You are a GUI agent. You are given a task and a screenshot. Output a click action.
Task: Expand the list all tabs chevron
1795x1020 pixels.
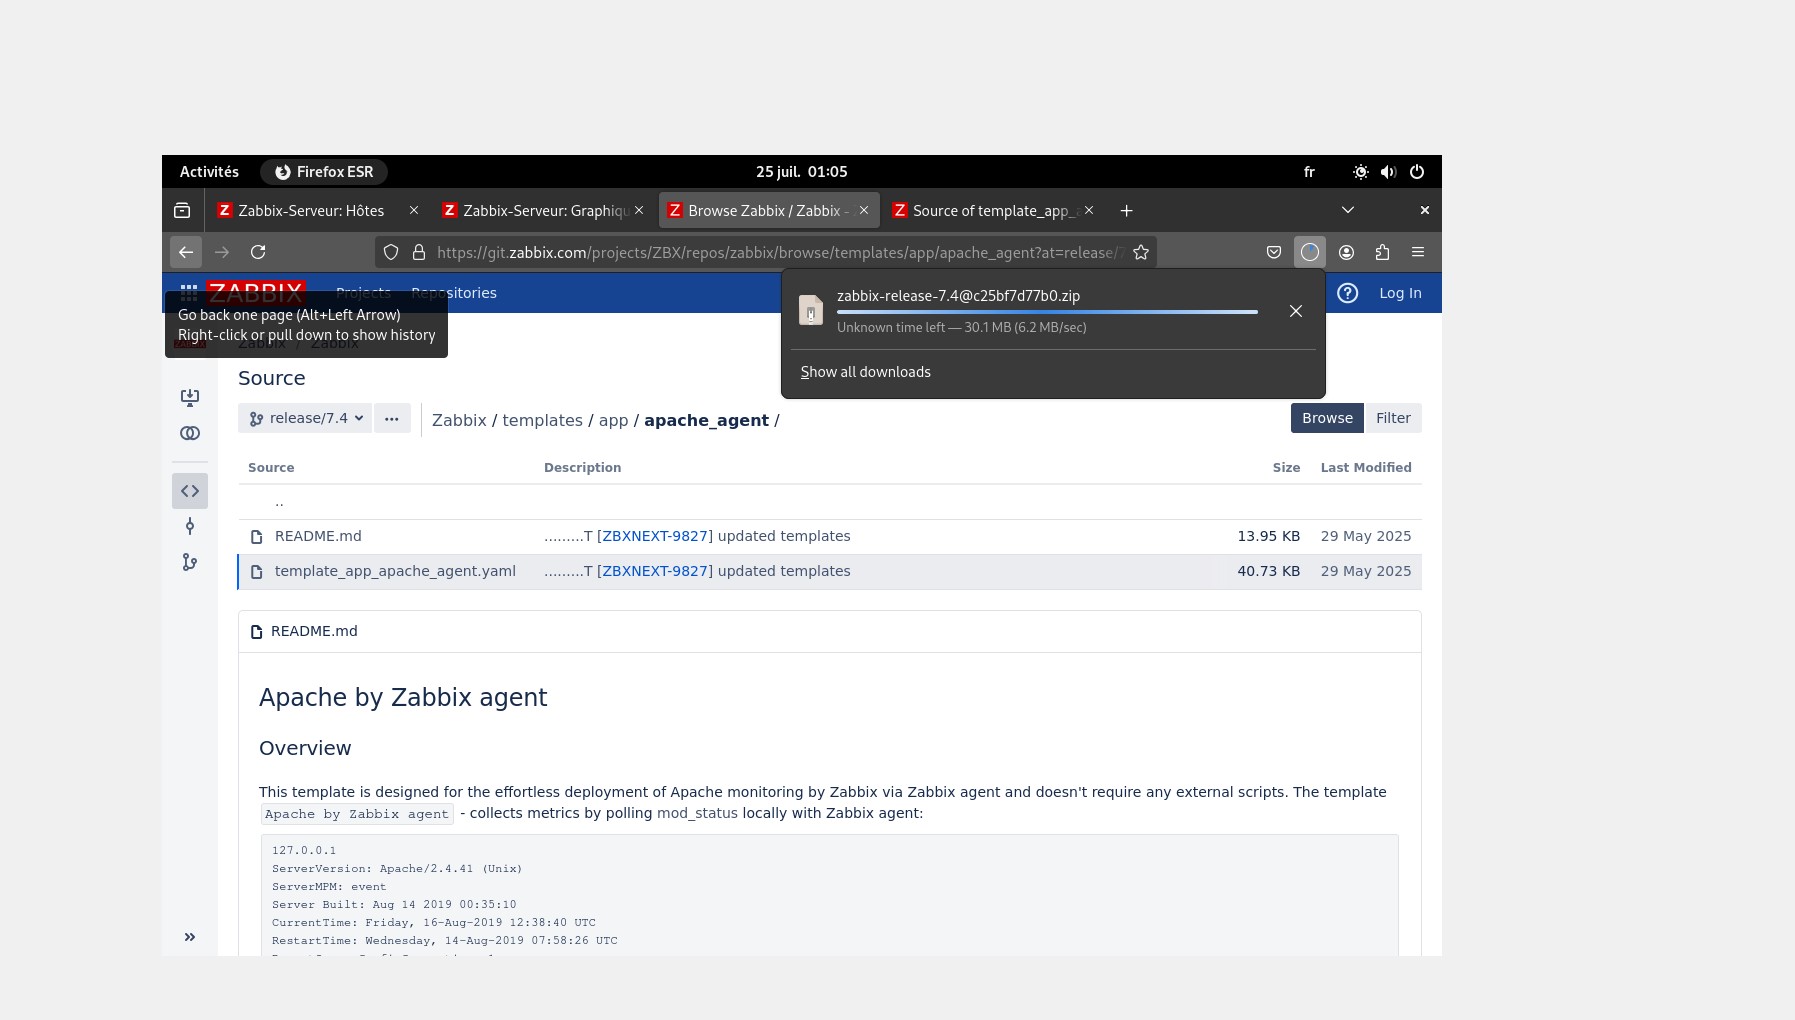click(1347, 210)
